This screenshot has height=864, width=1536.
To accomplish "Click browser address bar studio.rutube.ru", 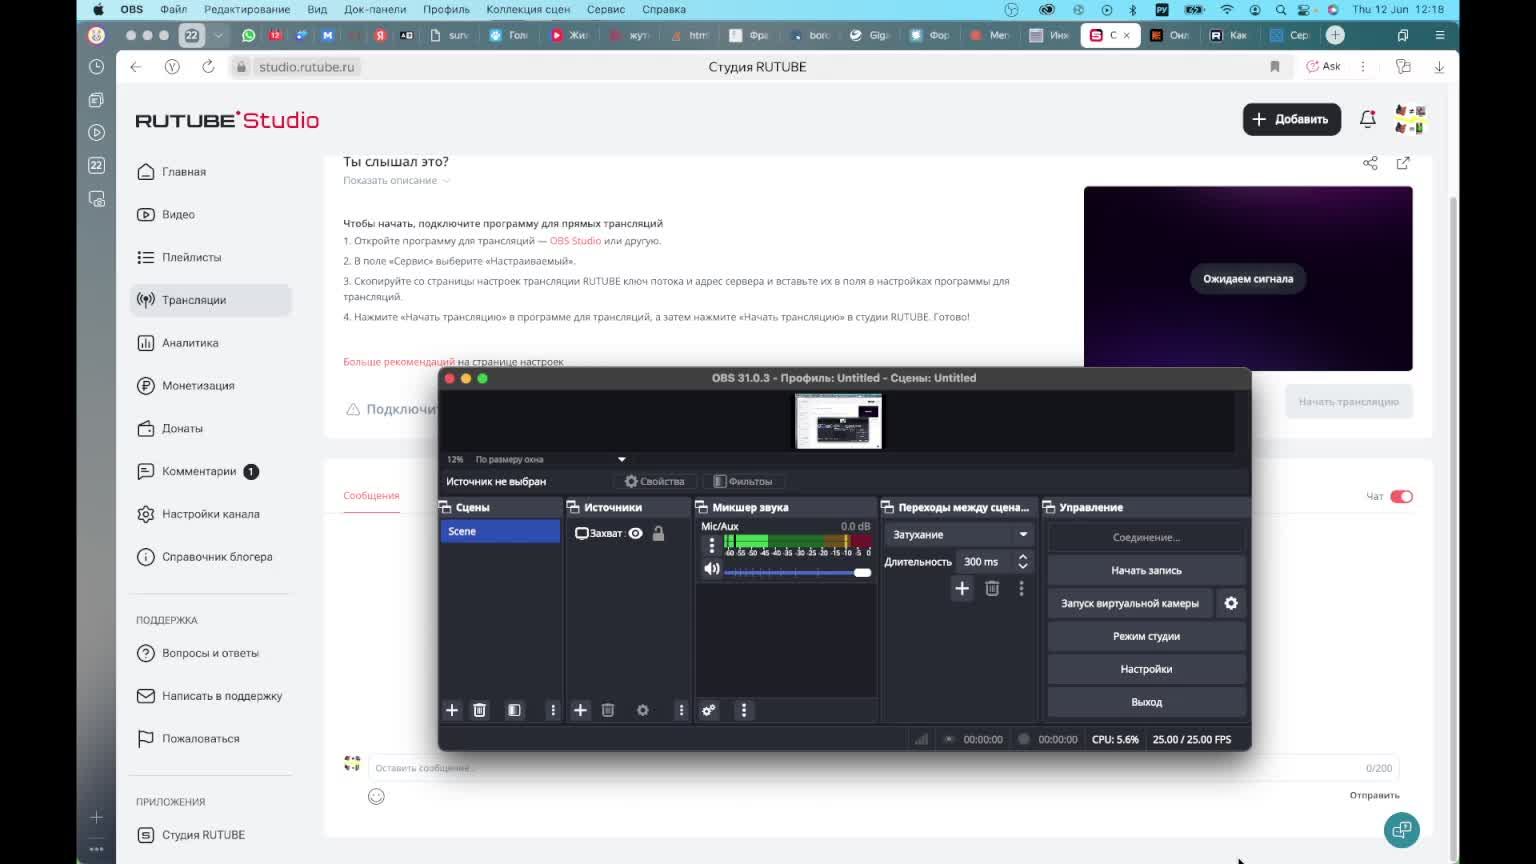I will tap(306, 67).
